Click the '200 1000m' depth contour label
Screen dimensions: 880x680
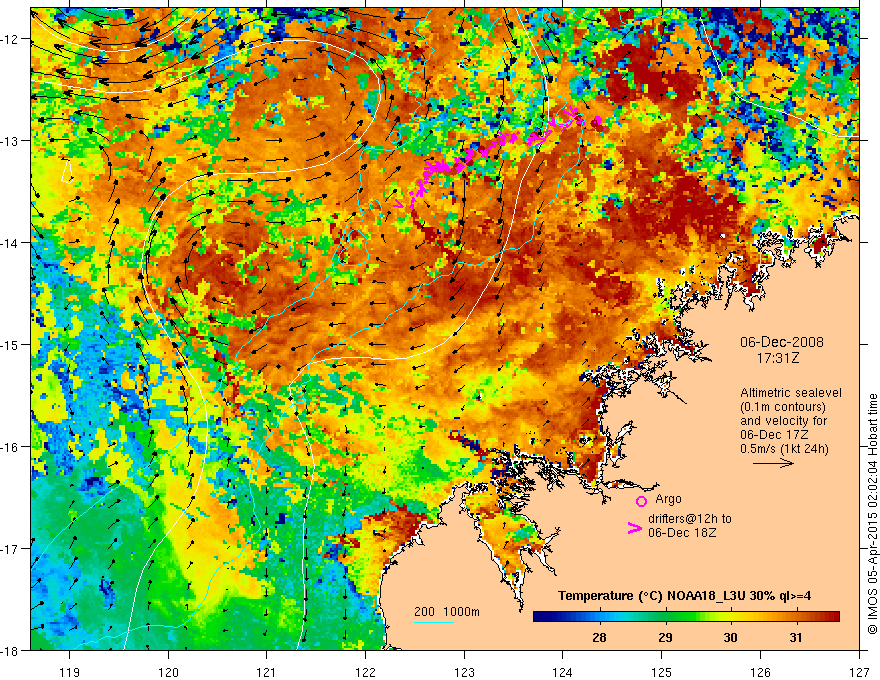447,612
